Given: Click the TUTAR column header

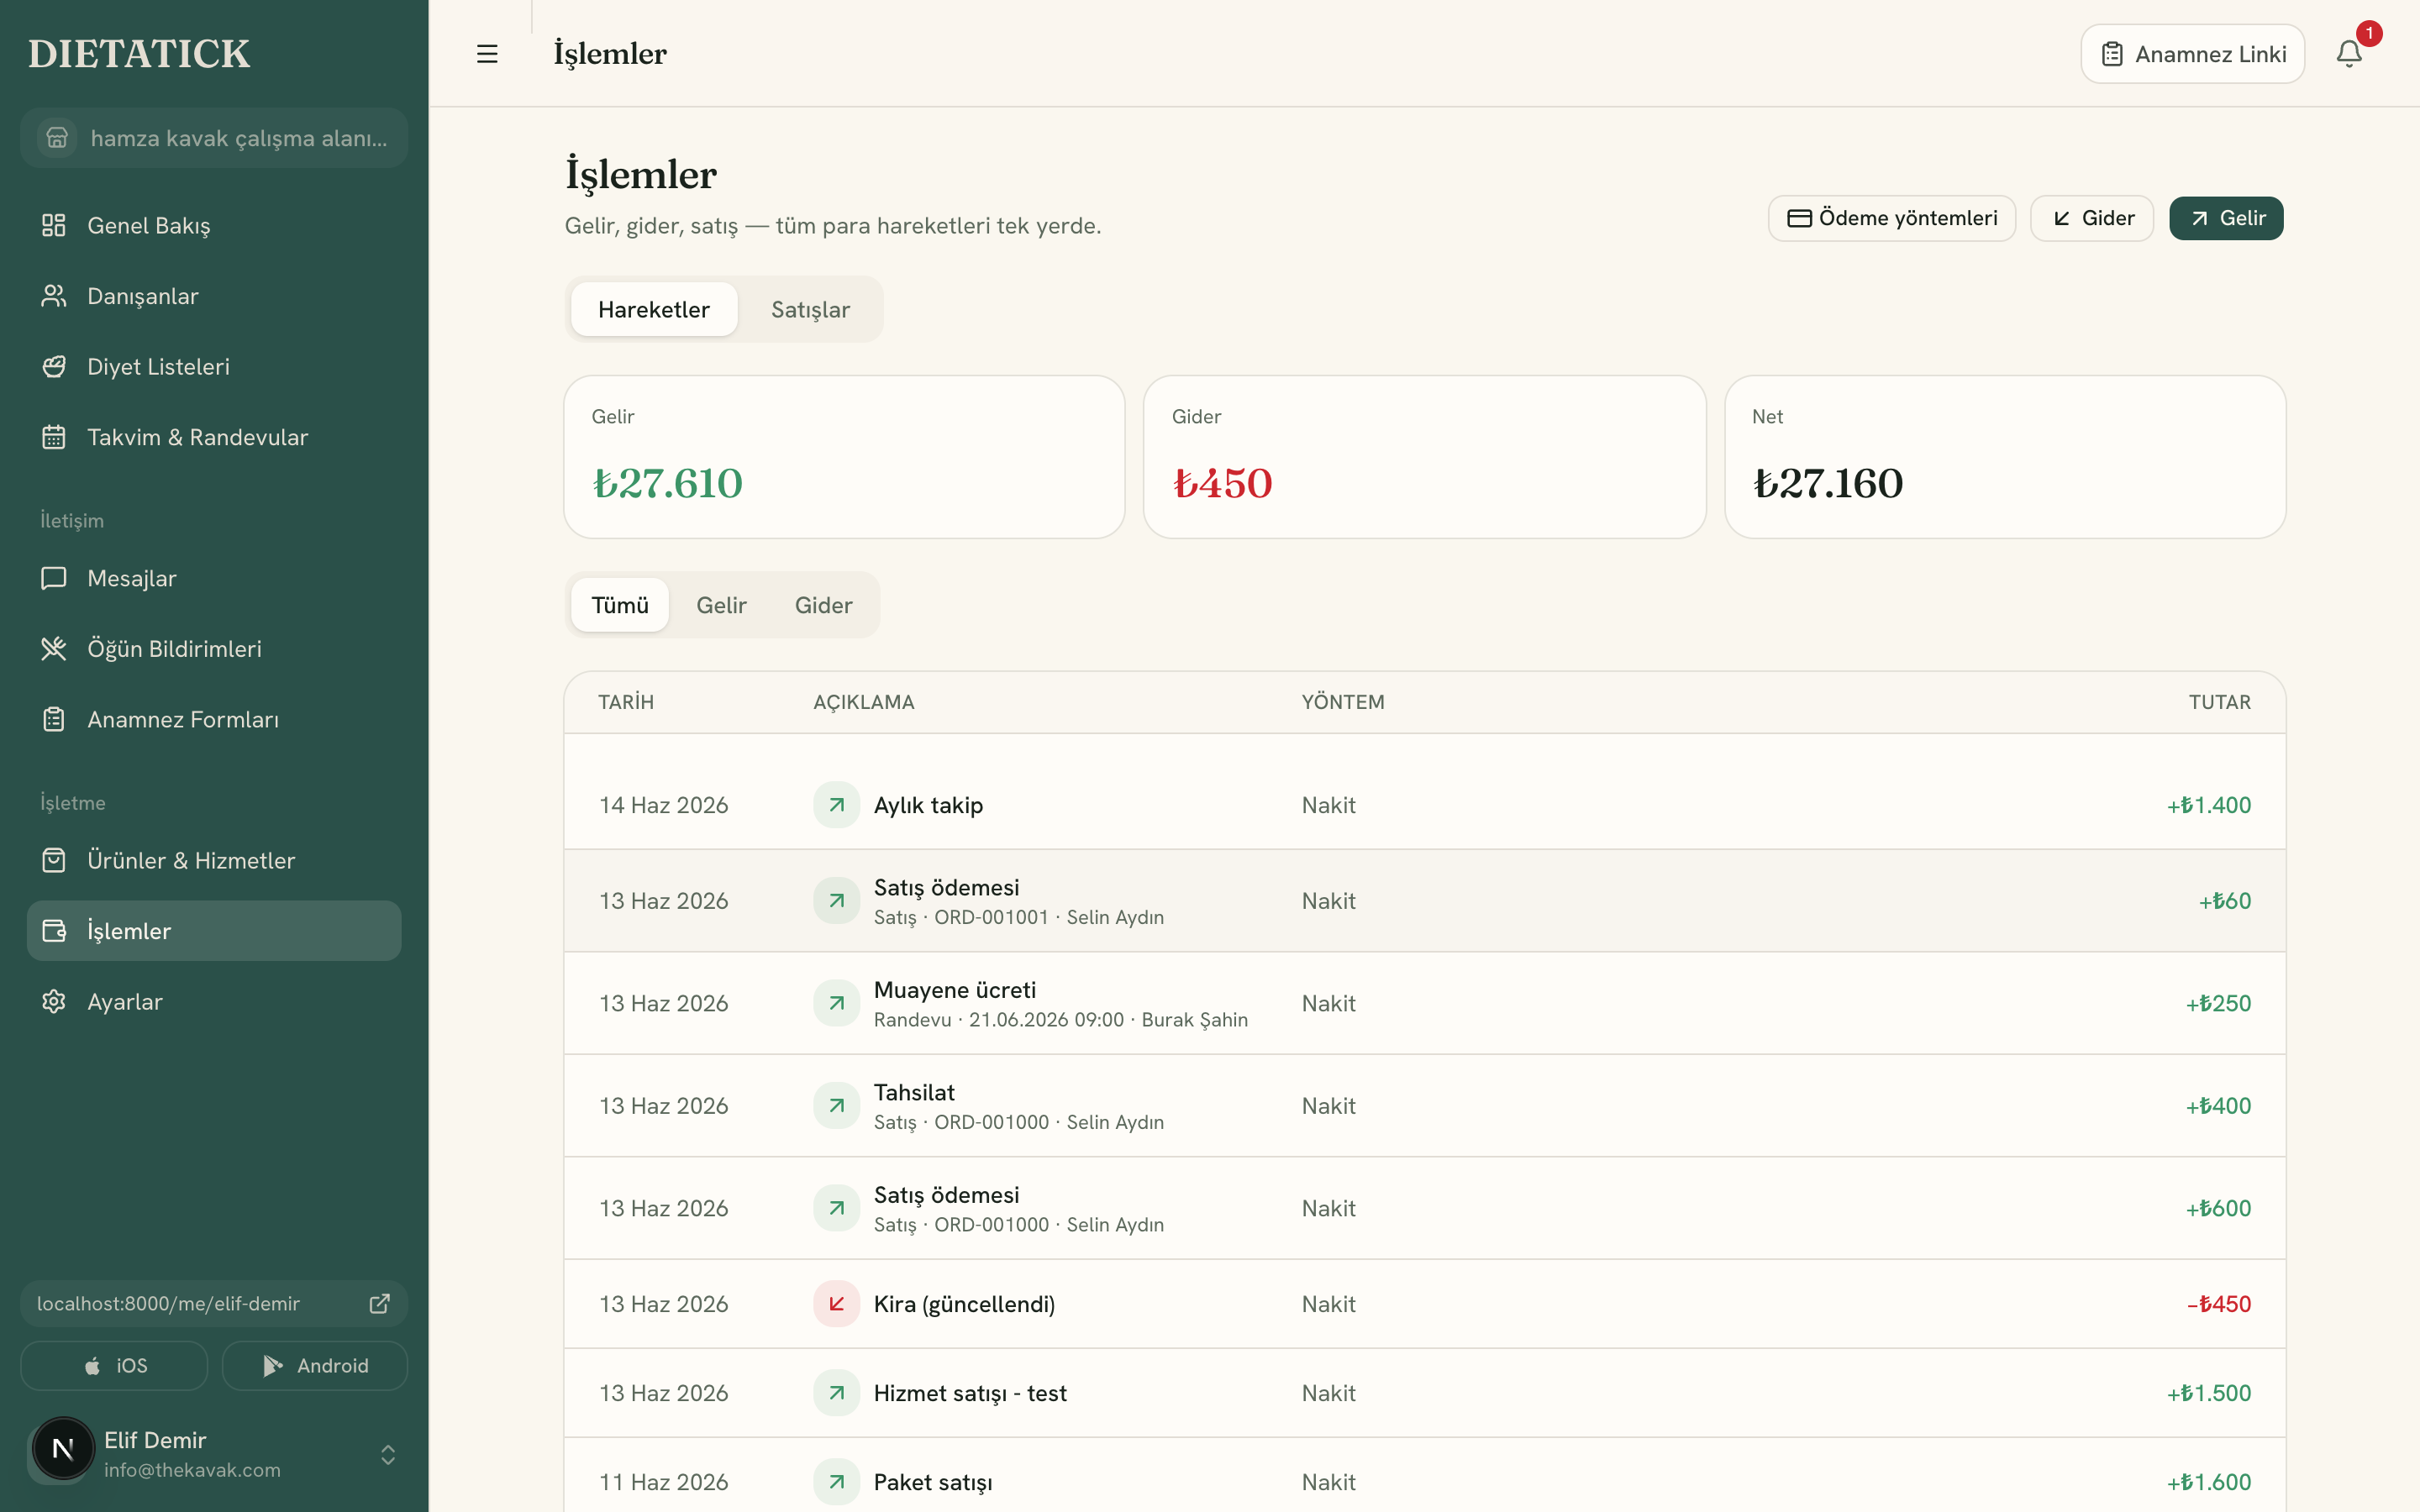Looking at the screenshot, I should pos(2220,702).
